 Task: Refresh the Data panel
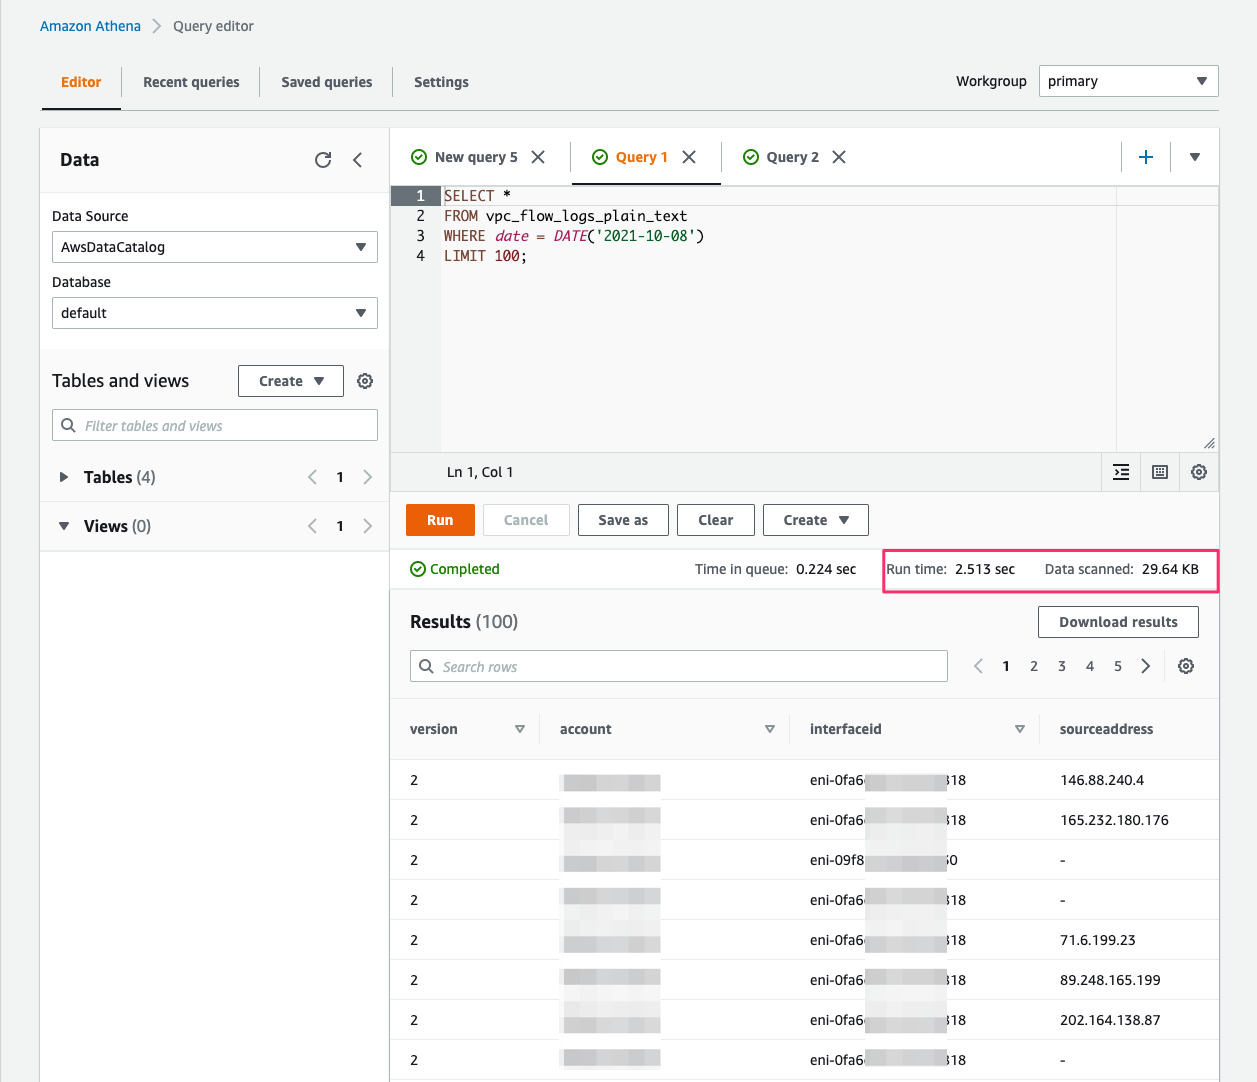pos(323,160)
